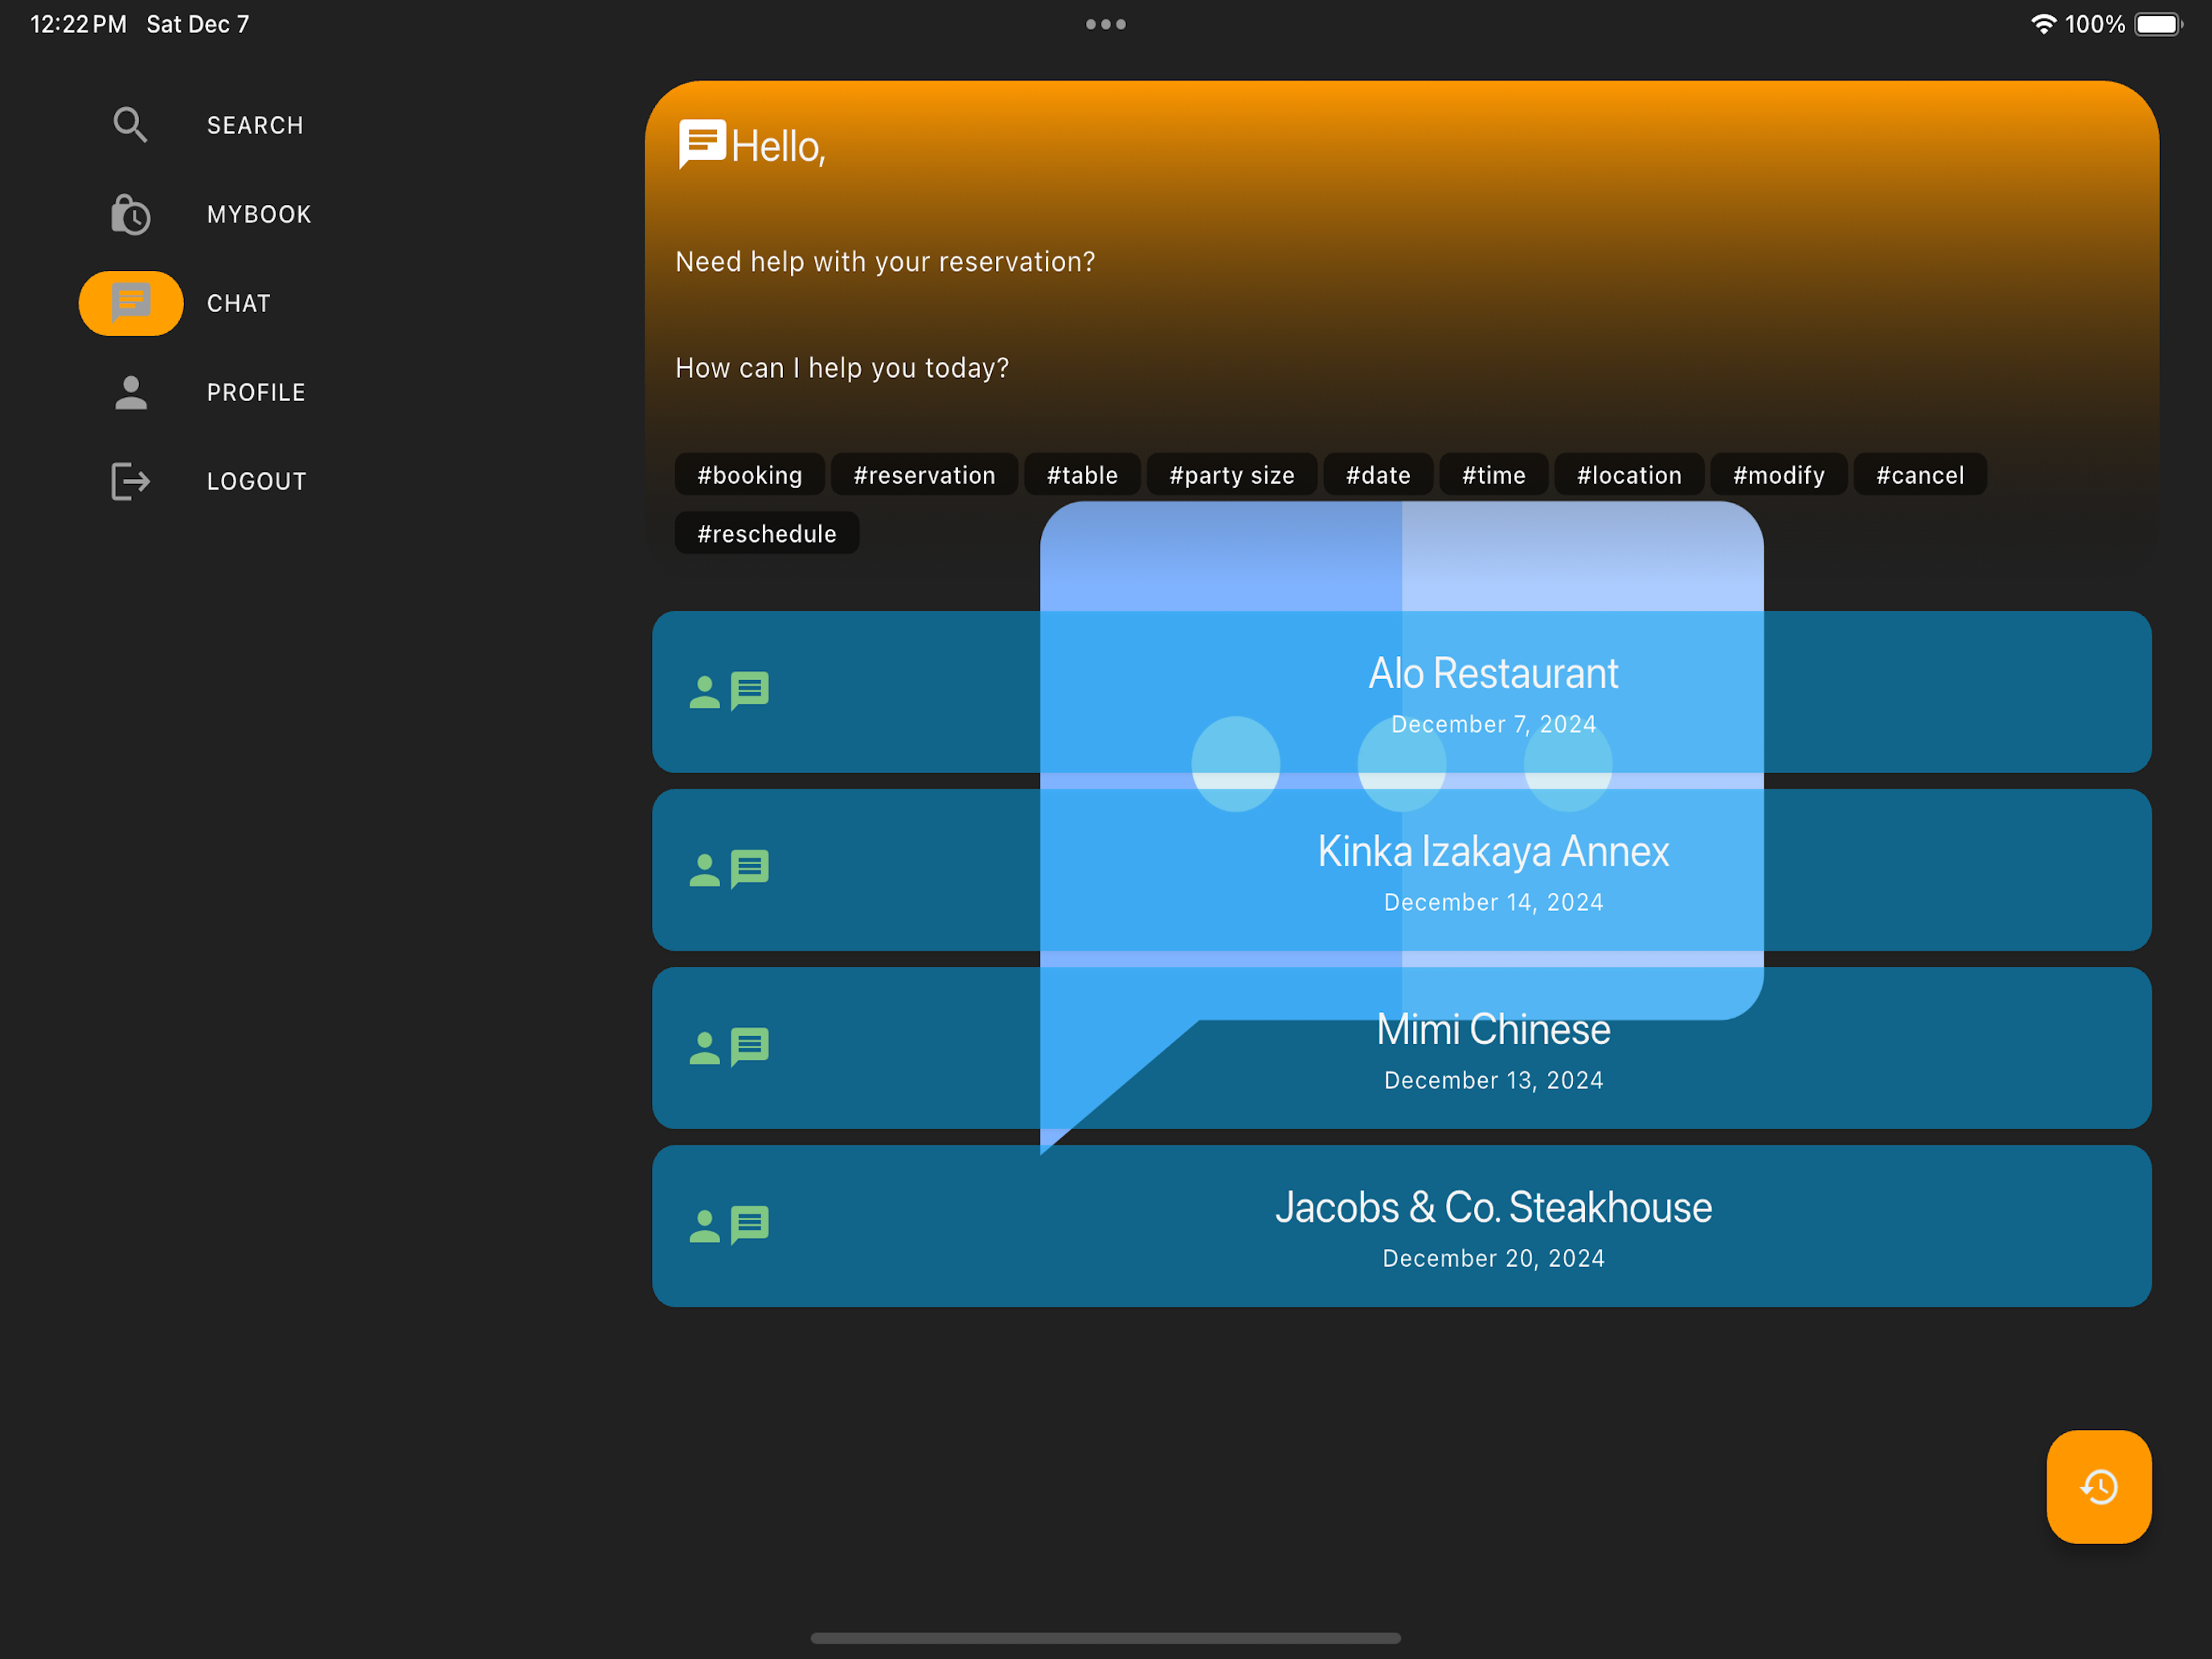Viewport: 2212px width, 1659px height.
Task: Tap the #party size tag chip
Action: coord(1232,475)
